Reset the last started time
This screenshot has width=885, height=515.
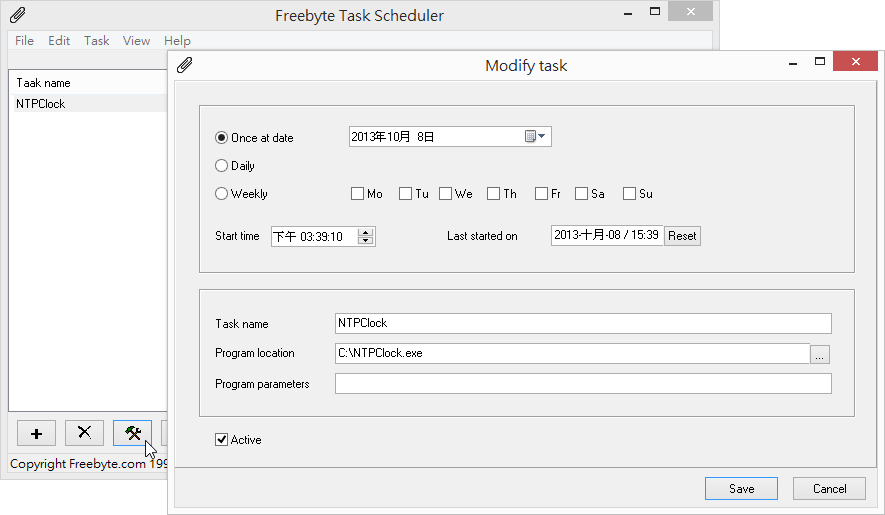tap(682, 236)
